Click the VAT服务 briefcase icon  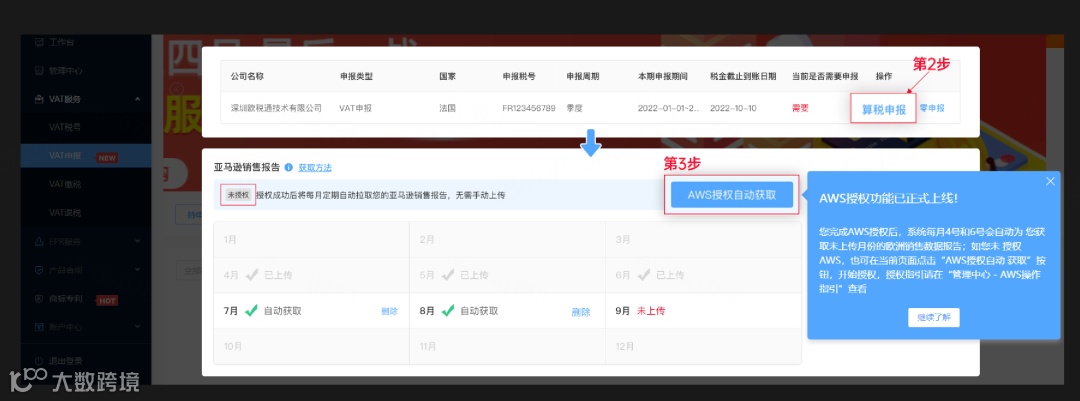pyautogui.click(x=39, y=99)
